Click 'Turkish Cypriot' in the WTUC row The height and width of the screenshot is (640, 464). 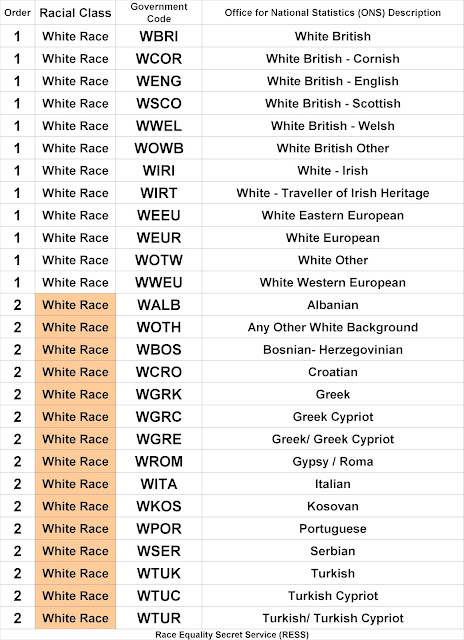tap(333, 596)
